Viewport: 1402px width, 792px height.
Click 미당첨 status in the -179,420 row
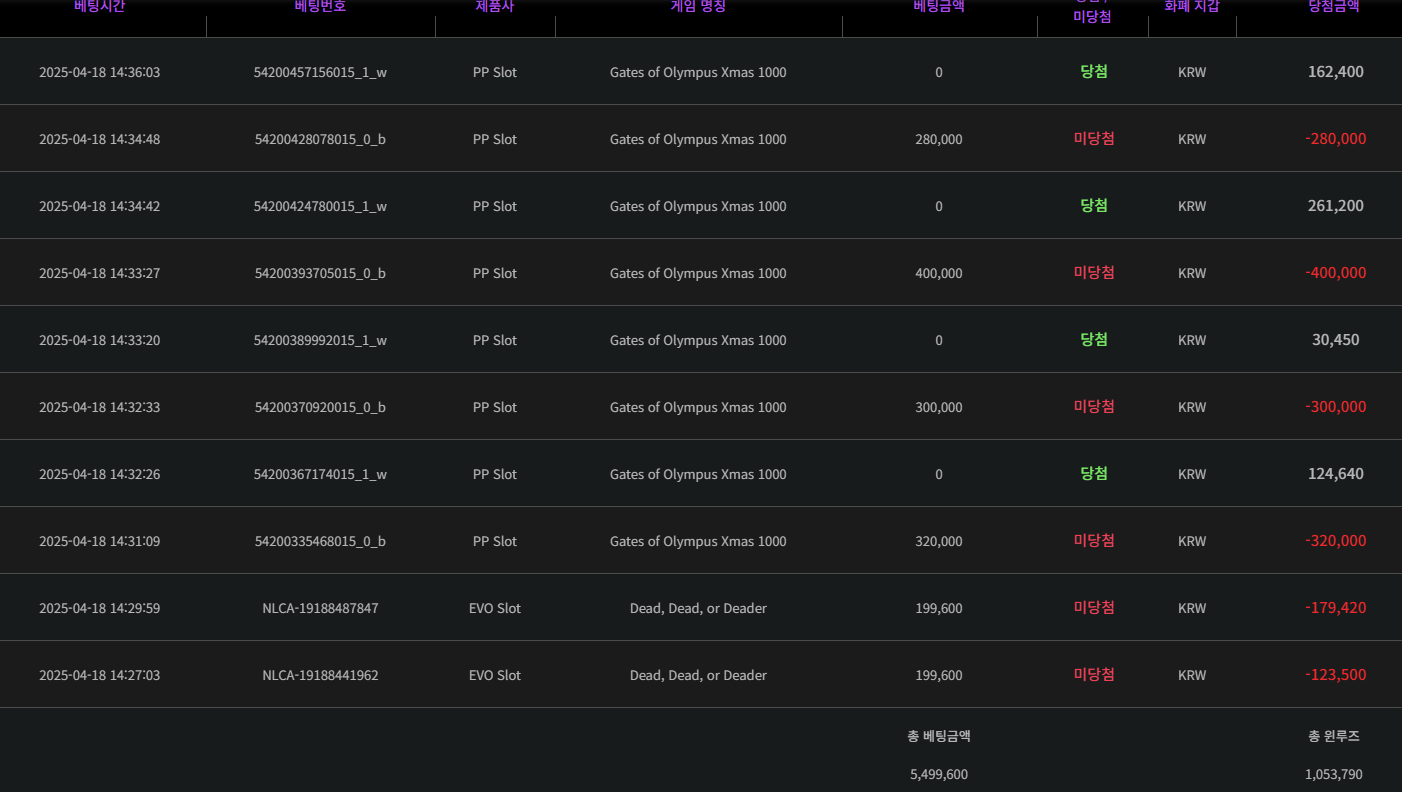pyautogui.click(x=1094, y=607)
